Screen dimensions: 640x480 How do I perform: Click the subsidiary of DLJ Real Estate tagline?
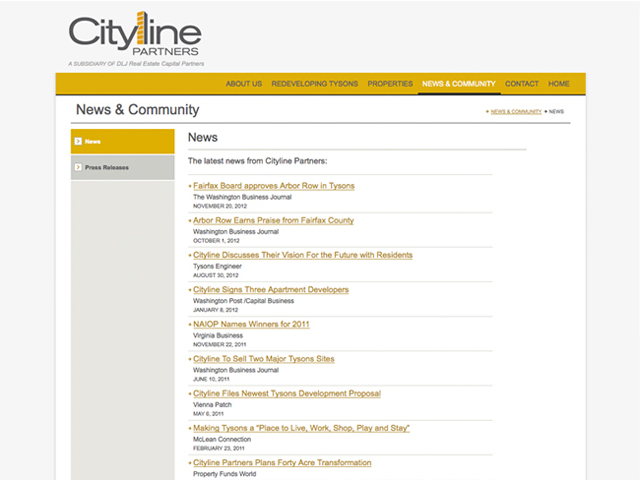click(136, 64)
